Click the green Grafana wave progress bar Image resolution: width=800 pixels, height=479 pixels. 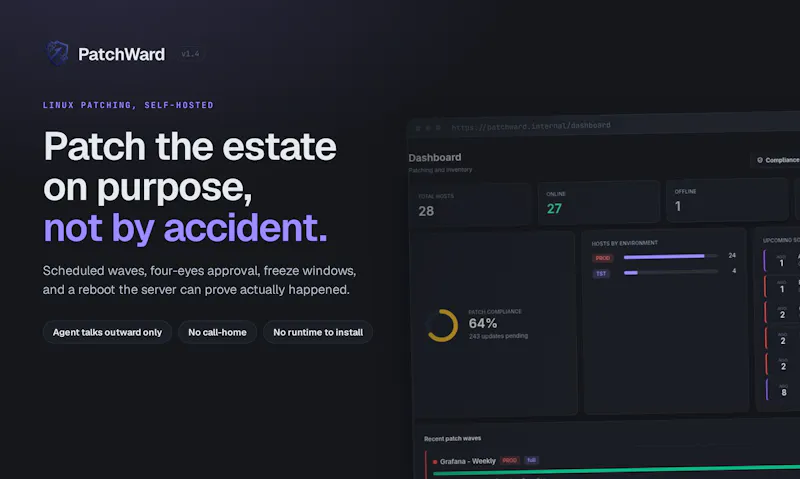pos(616,471)
